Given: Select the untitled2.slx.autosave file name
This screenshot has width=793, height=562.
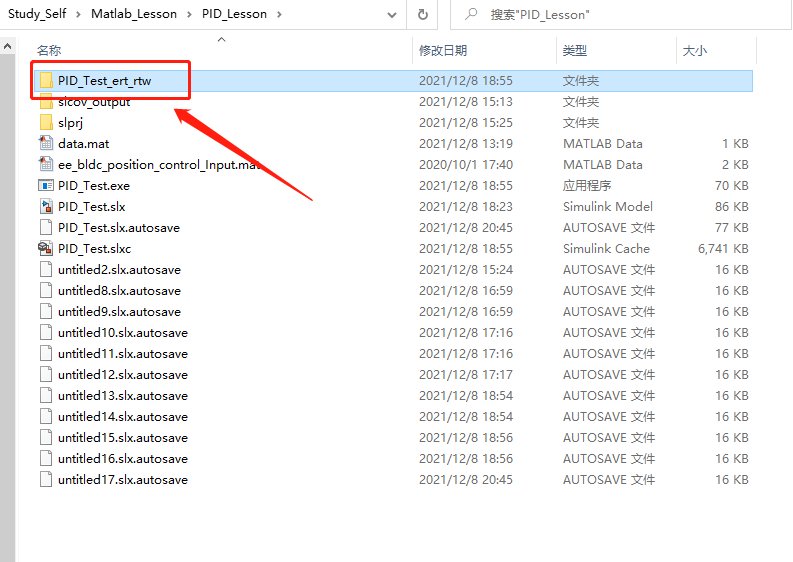Looking at the screenshot, I should (x=119, y=270).
